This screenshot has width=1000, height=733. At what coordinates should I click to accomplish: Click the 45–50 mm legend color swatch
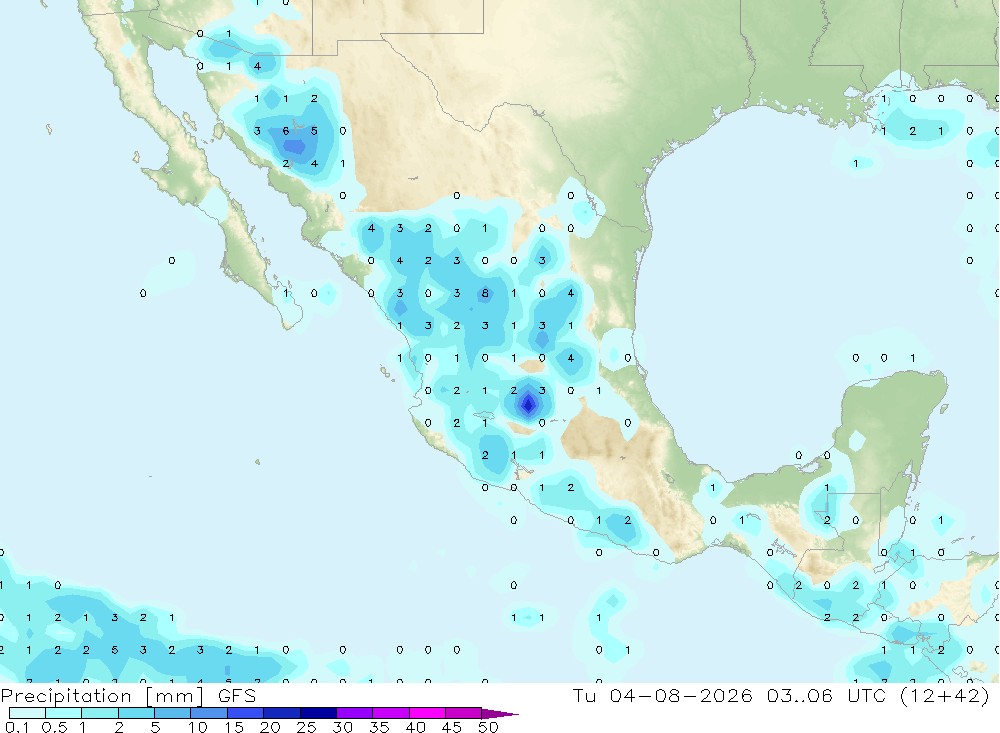pyautogui.click(x=464, y=713)
